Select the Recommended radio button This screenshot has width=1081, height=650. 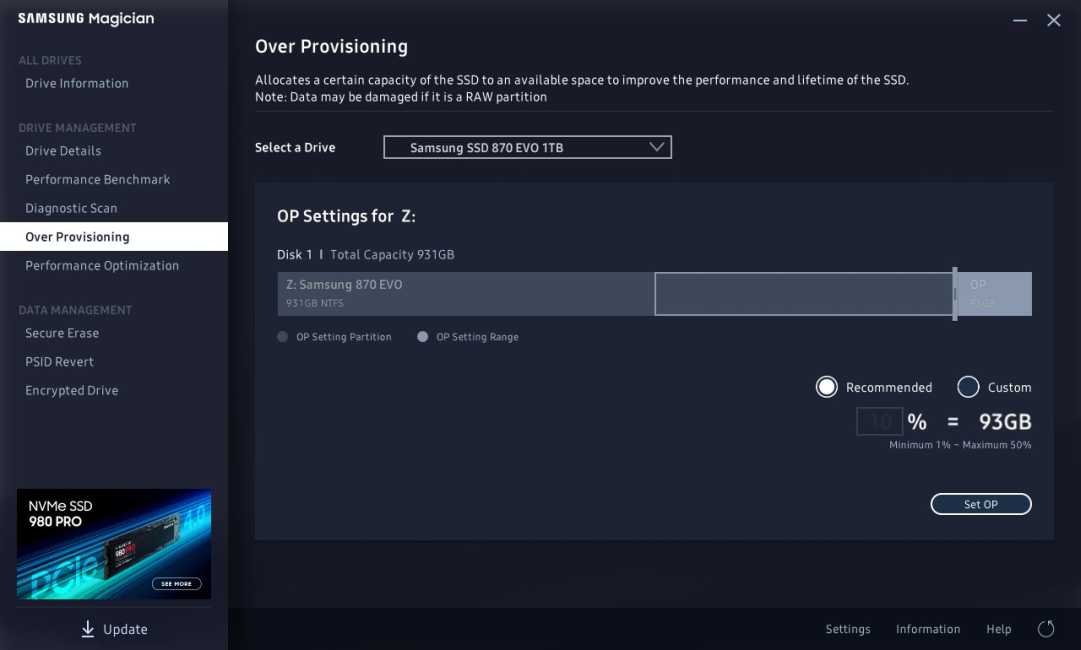click(827, 387)
